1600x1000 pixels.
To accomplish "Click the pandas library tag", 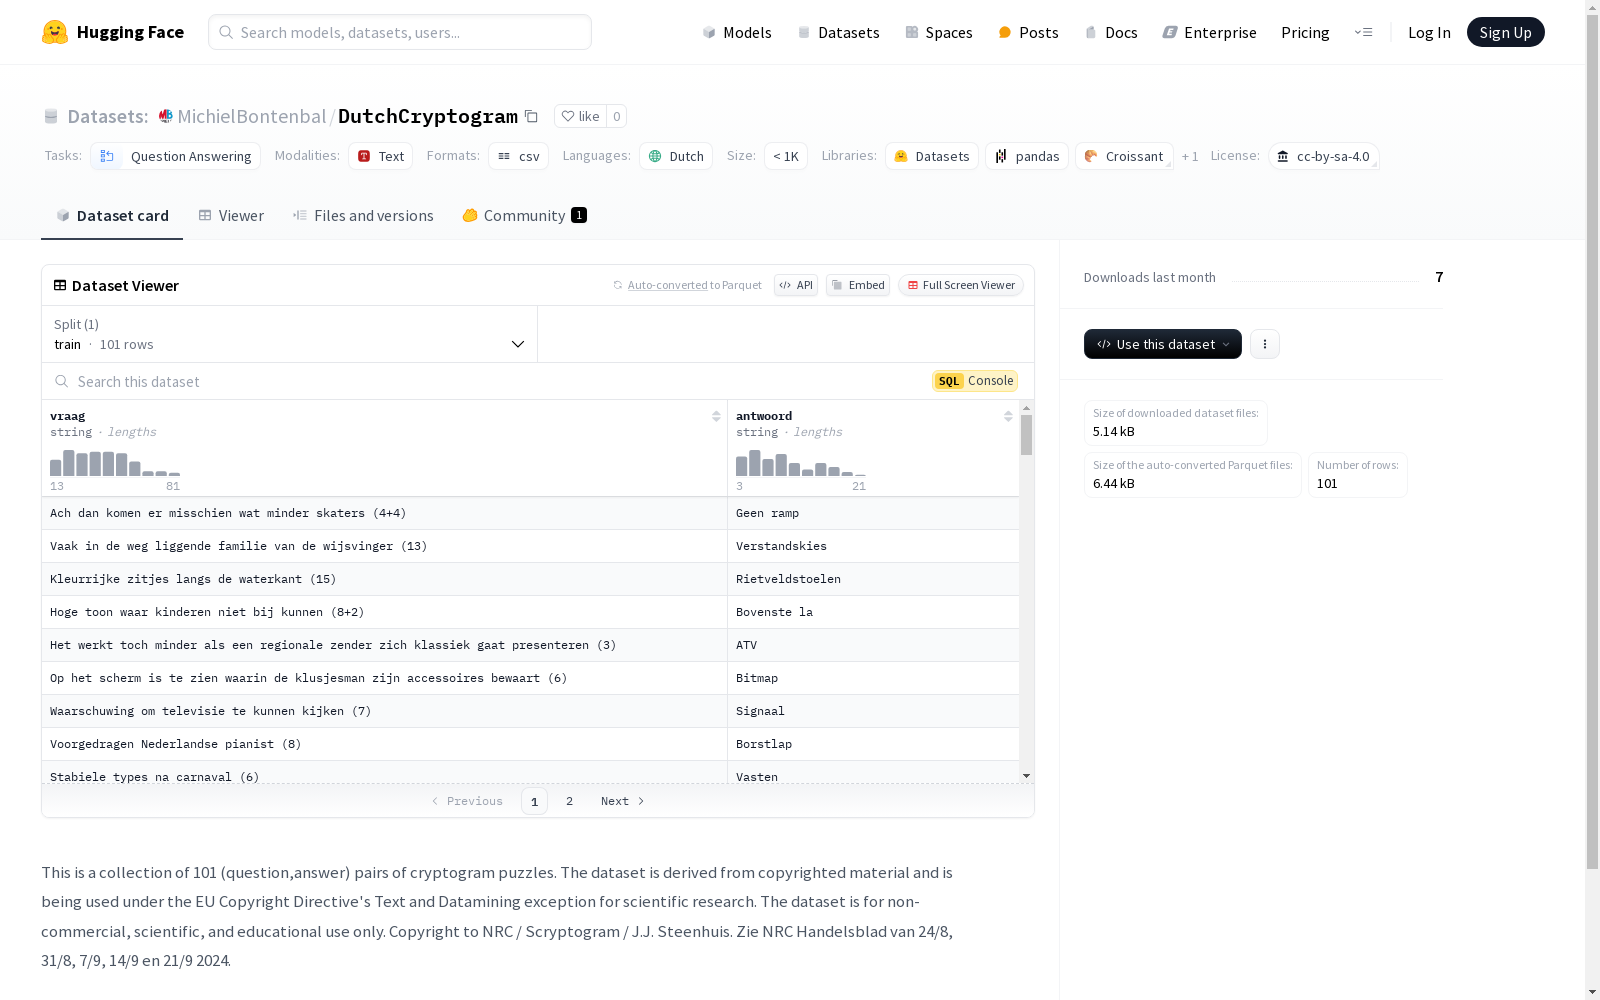I will coord(1027,156).
